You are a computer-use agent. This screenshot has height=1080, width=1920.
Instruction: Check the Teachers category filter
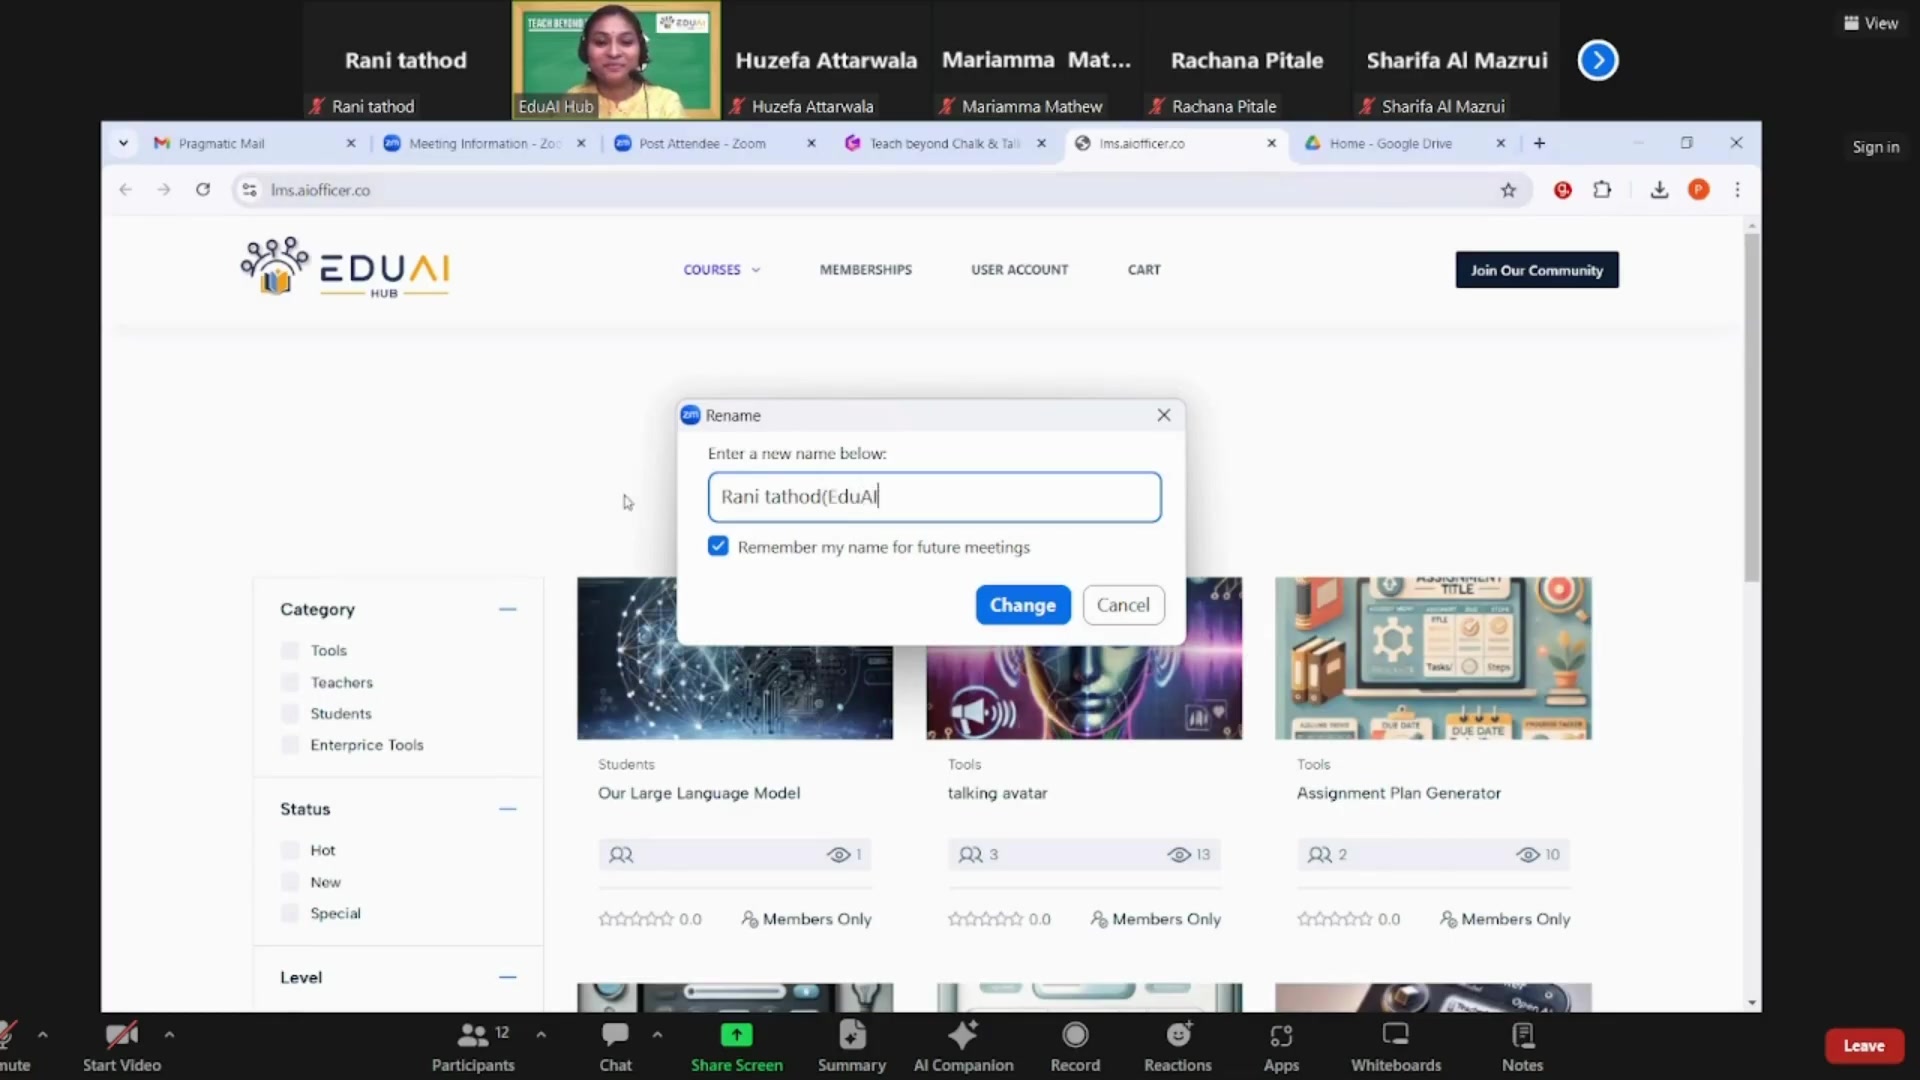[290, 682]
